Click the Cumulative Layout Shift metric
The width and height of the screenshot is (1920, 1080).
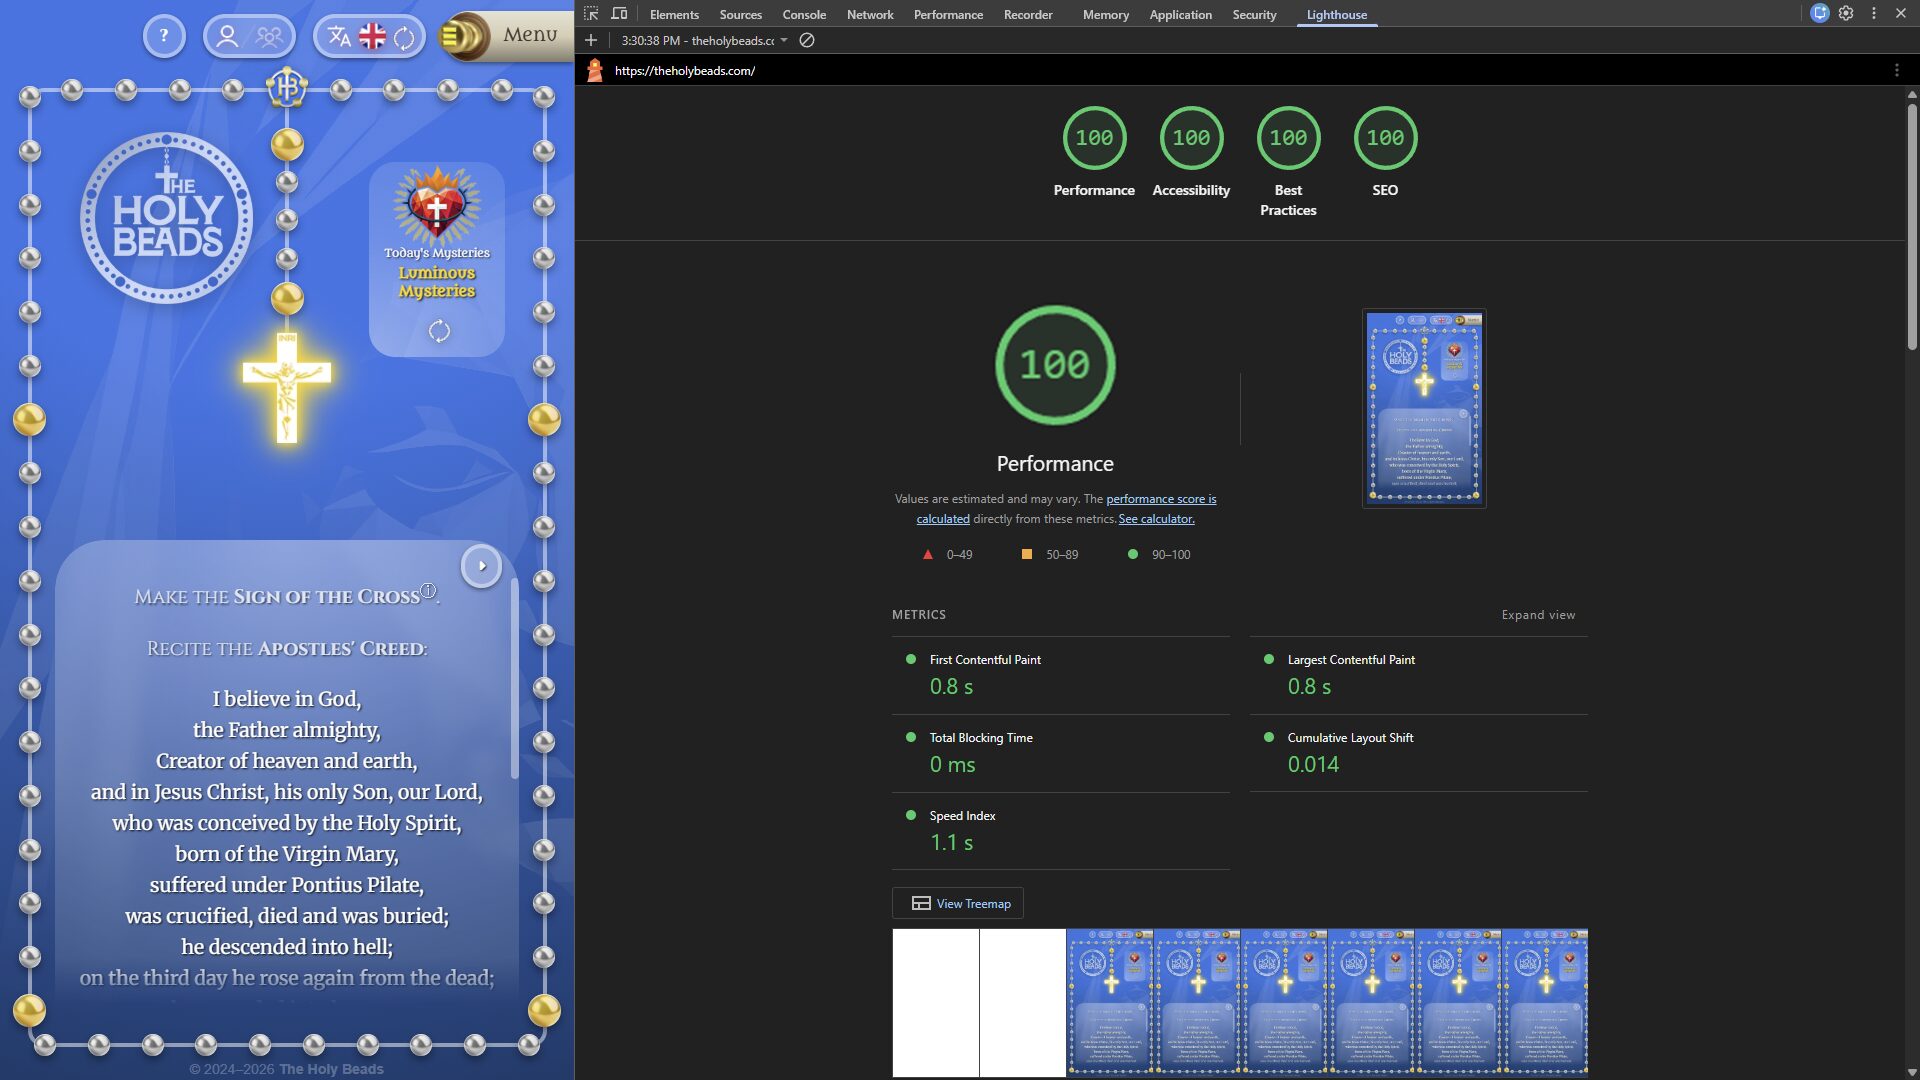click(x=1418, y=753)
